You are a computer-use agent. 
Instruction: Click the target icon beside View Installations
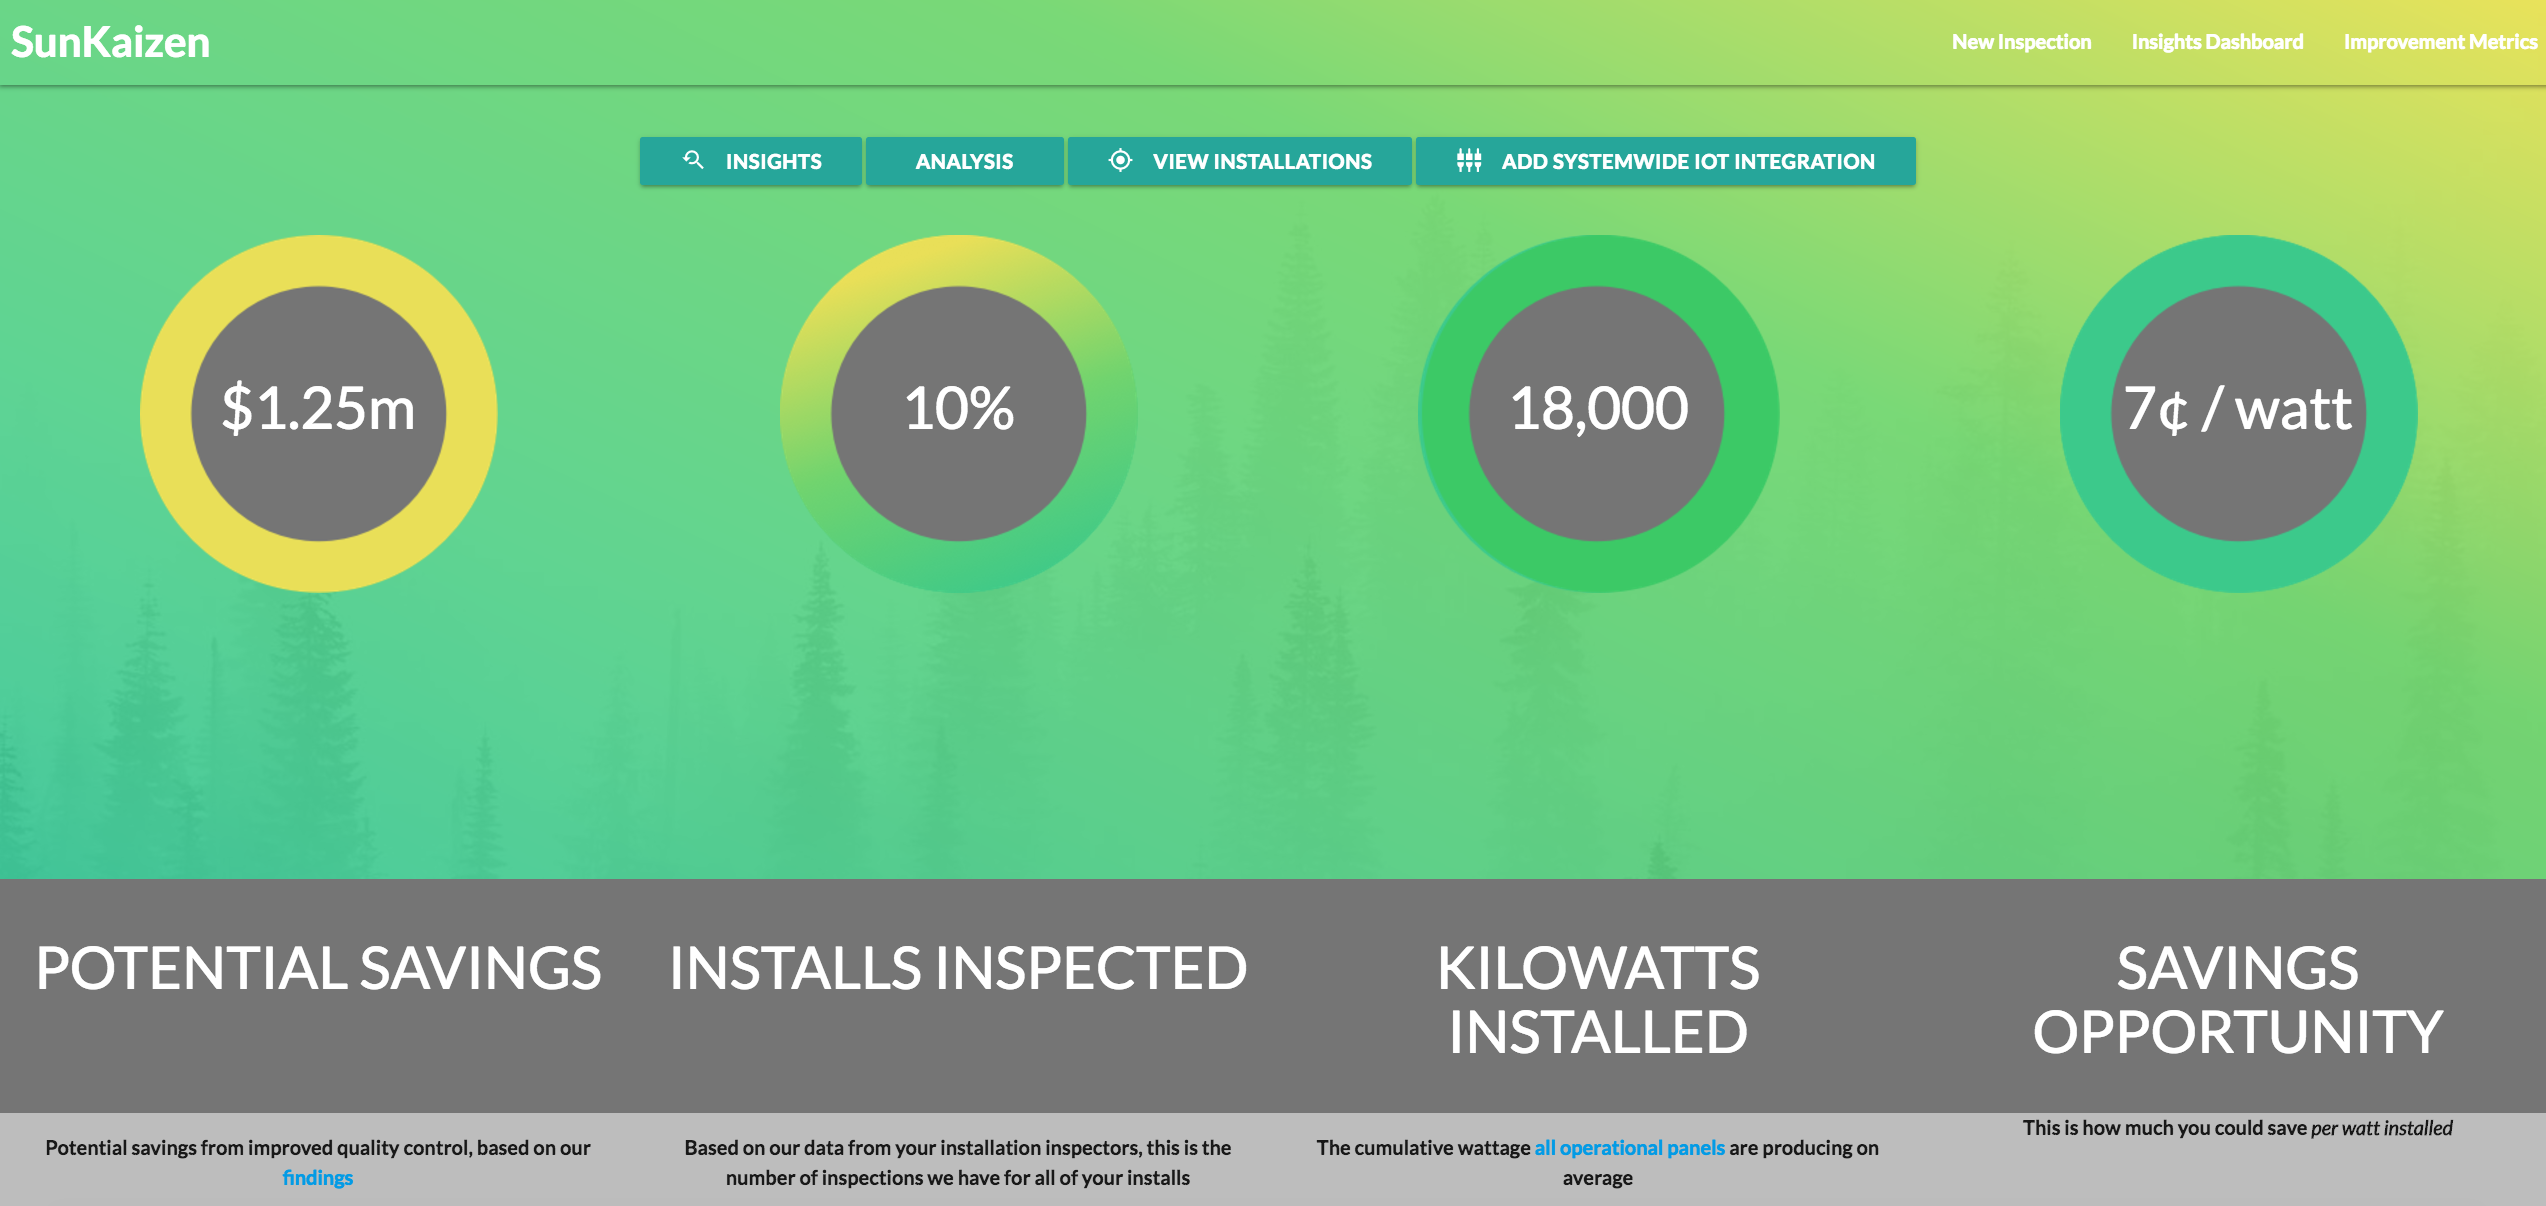point(1120,160)
